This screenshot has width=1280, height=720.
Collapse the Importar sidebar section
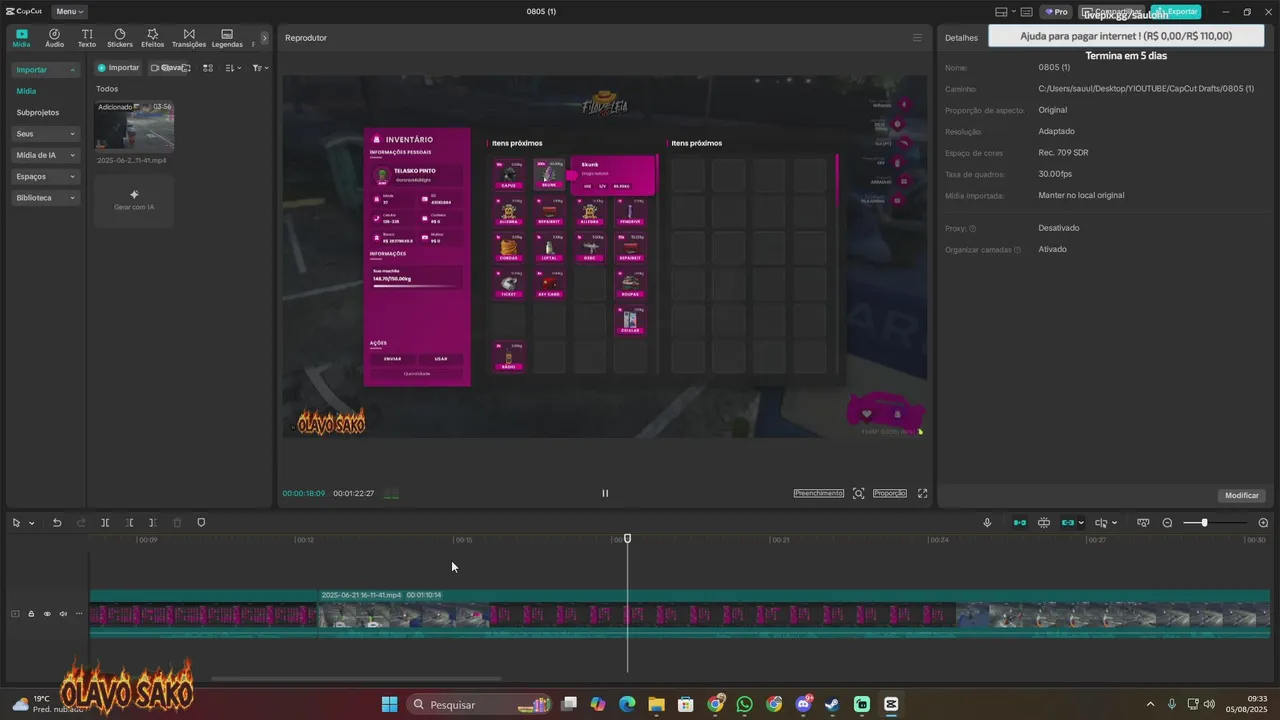(x=45, y=70)
